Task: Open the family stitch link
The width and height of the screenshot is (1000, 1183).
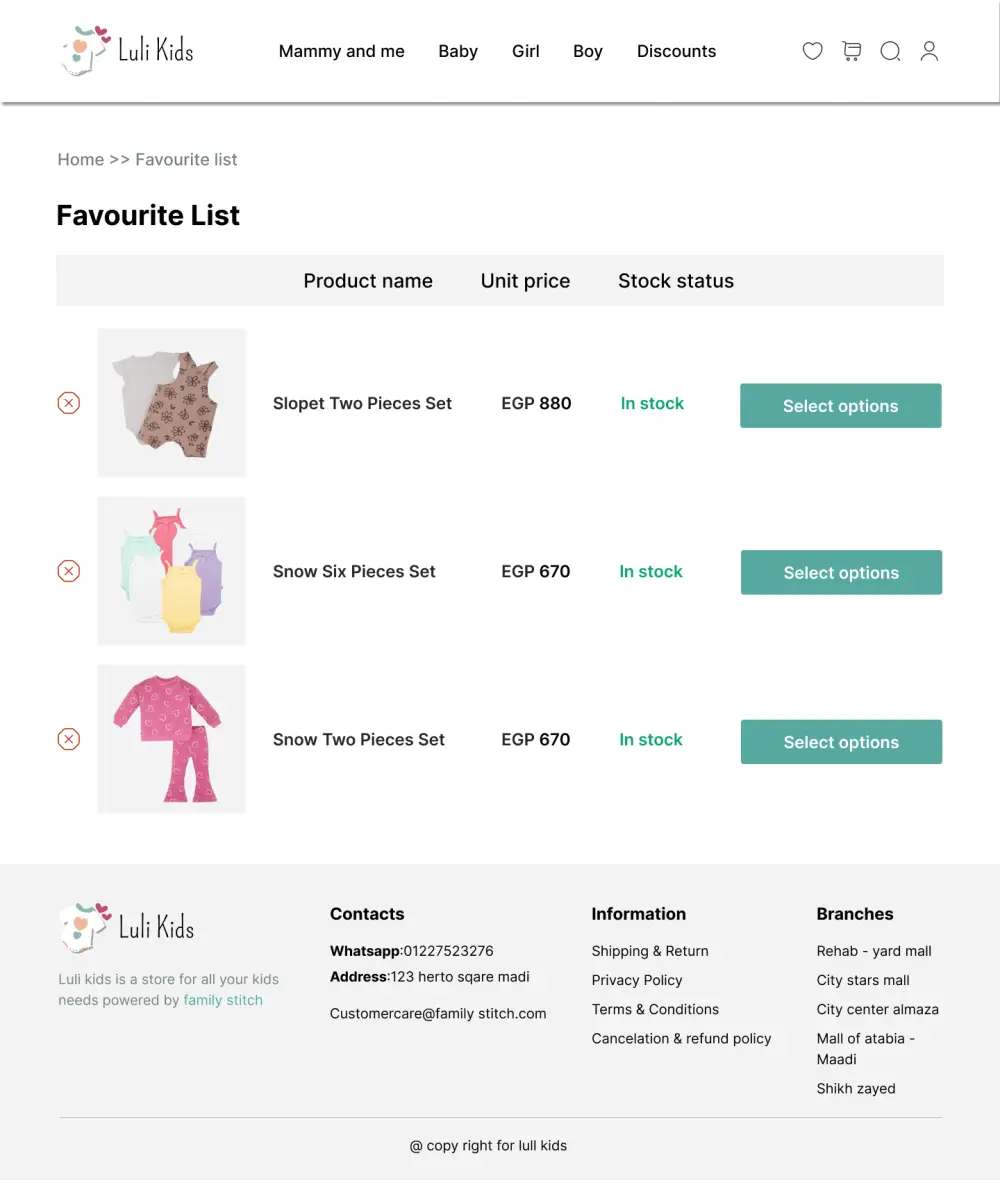Action: click(x=223, y=1000)
